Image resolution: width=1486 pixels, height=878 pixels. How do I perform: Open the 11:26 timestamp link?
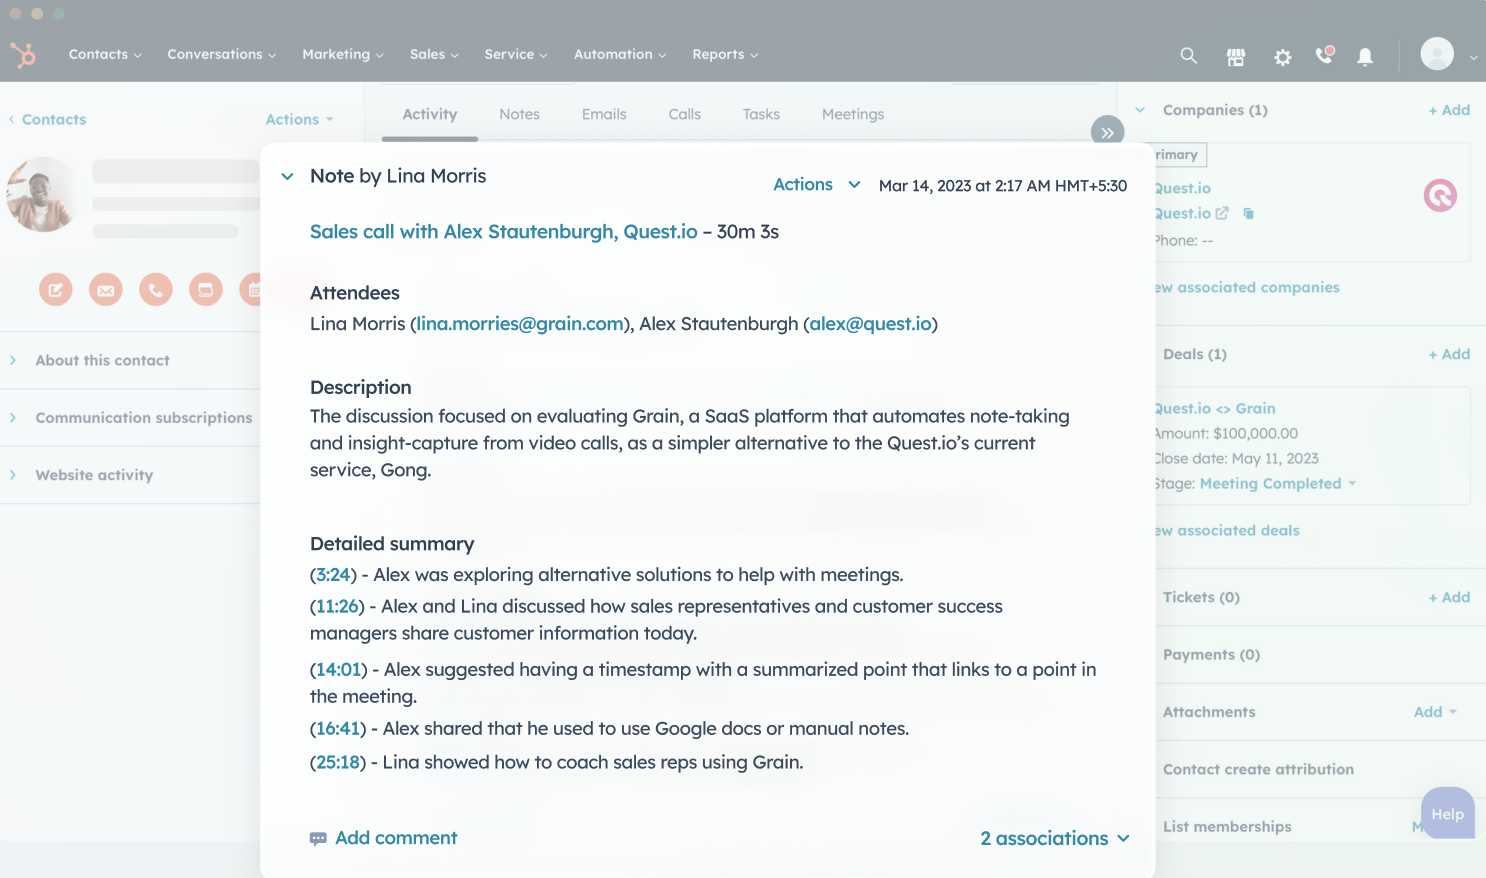click(337, 606)
